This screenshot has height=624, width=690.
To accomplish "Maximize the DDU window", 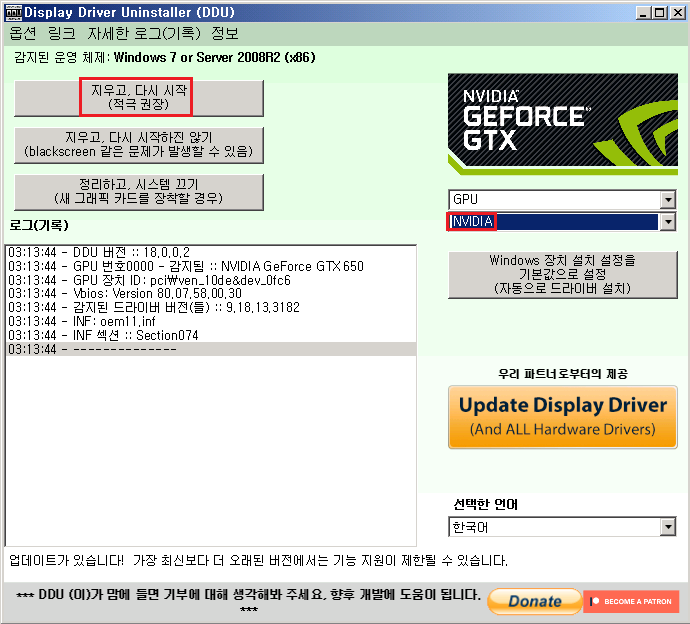I will click(x=660, y=13).
